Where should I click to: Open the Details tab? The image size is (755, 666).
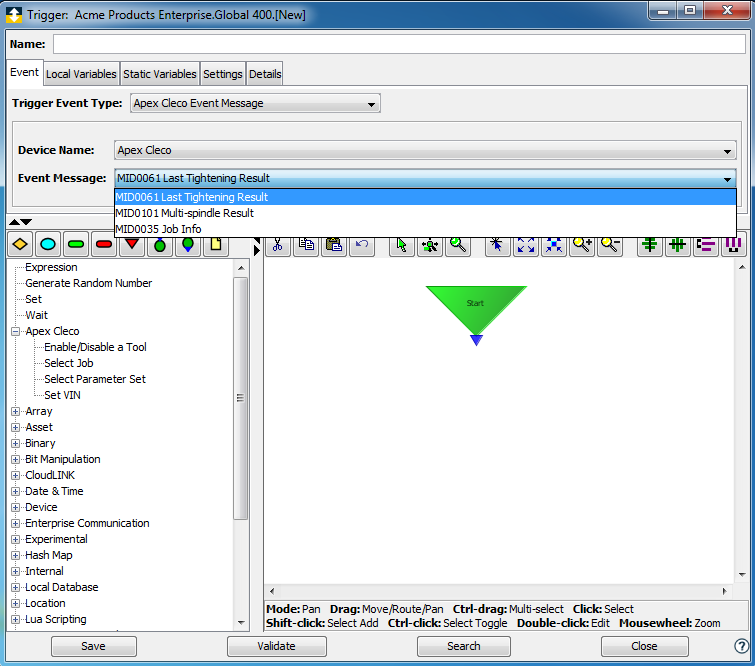click(x=265, y=74)
